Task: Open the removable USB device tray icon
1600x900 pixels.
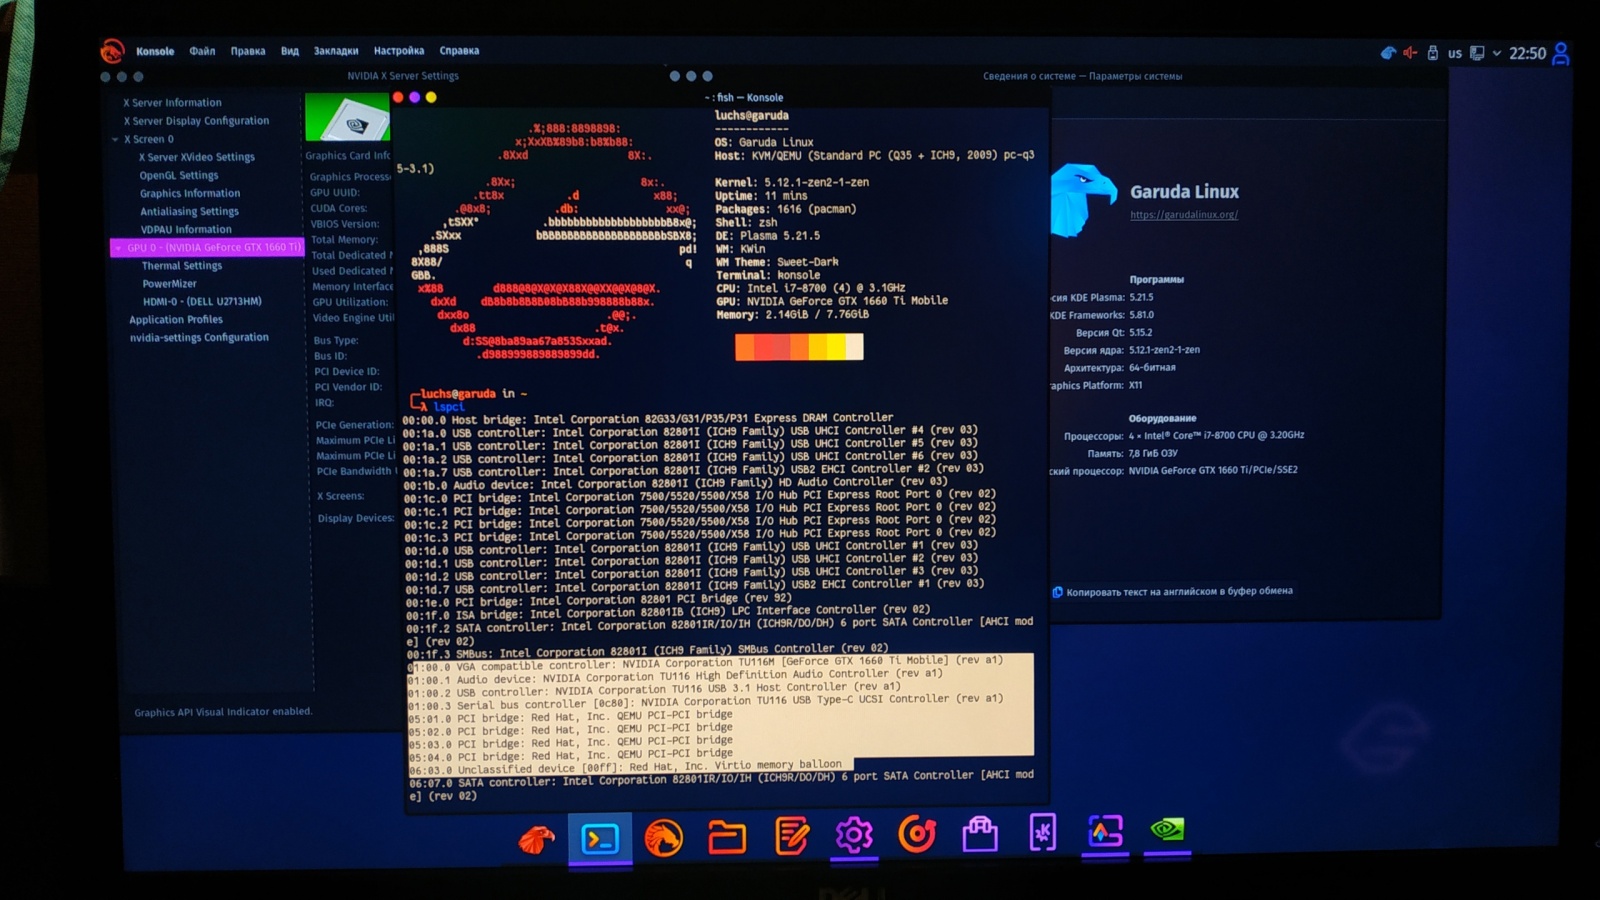Action: 1433,53
